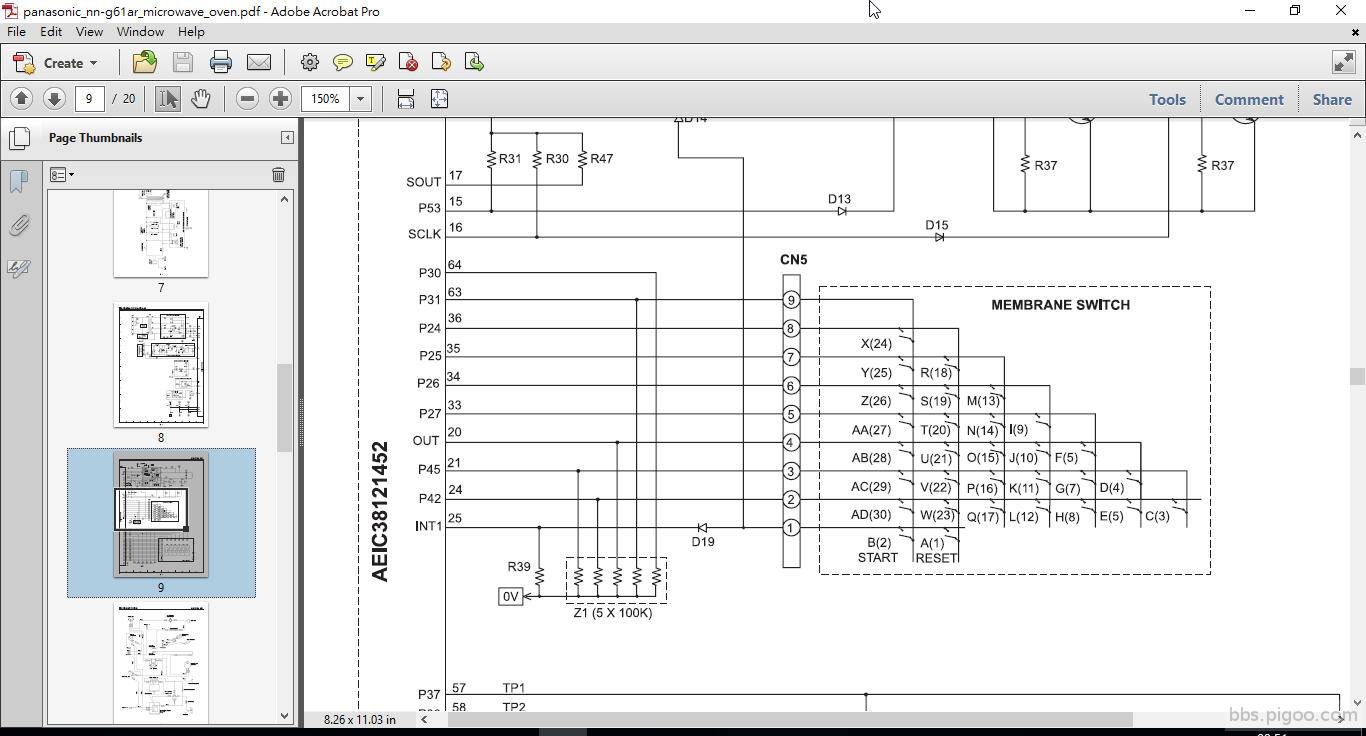Collapse the Page Thumbnails panel arrow
Image resolution: width=1366 pixels, height=736 pixels.
(x=287, y=138)
